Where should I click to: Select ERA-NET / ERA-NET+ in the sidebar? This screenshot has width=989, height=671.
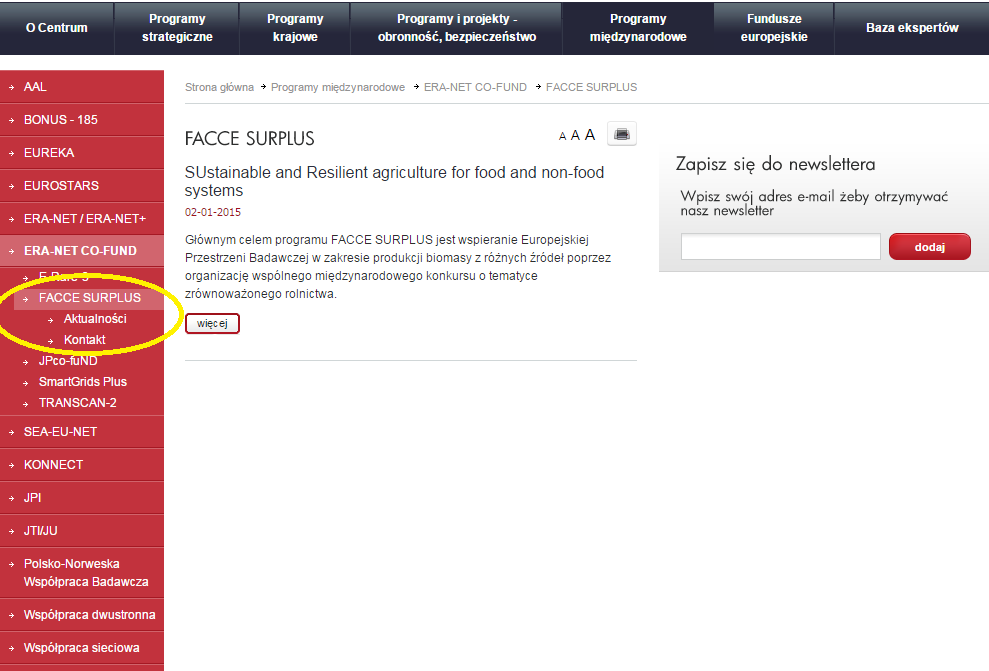pyautogui.click(x=82, y=218)
